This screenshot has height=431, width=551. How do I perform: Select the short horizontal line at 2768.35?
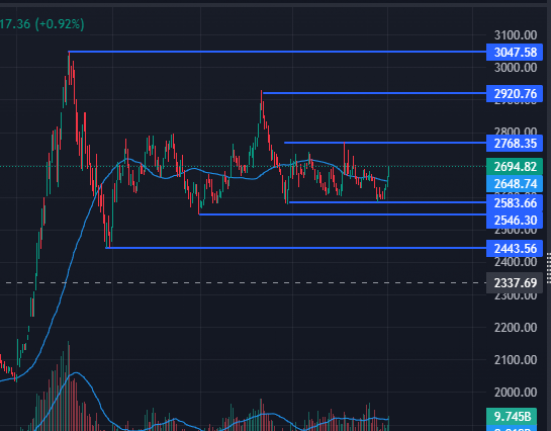click(385, 143)
